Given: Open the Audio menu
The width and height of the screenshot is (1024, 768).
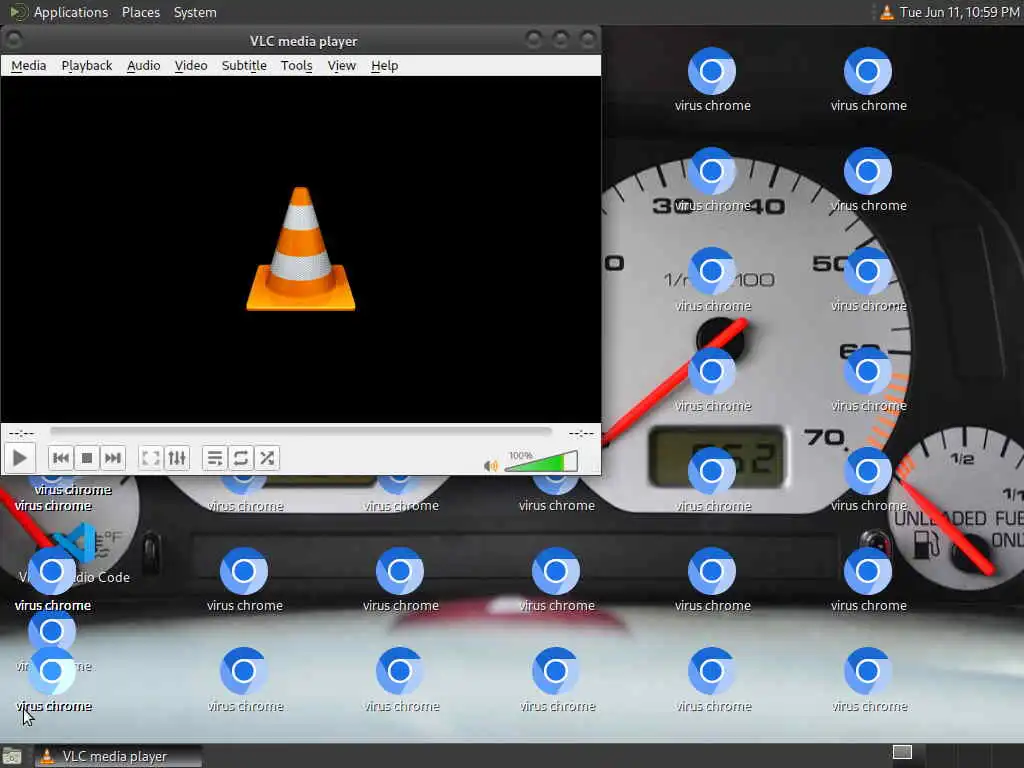Looking at the screenshot, I should pyautogui.click(x=144, y=65).
